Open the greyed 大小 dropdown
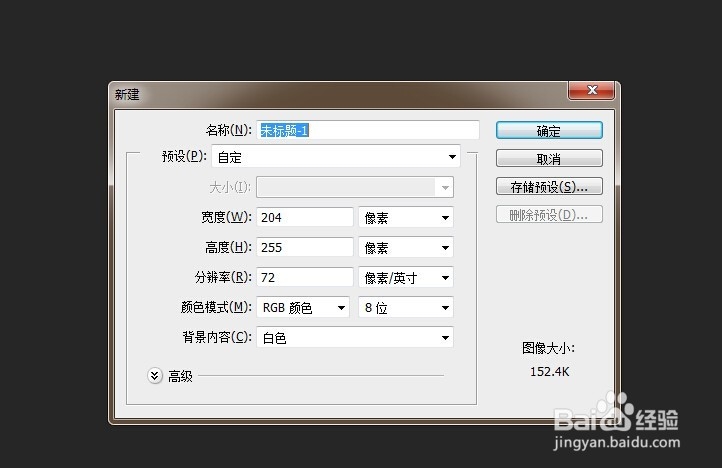 coord(355,187)
